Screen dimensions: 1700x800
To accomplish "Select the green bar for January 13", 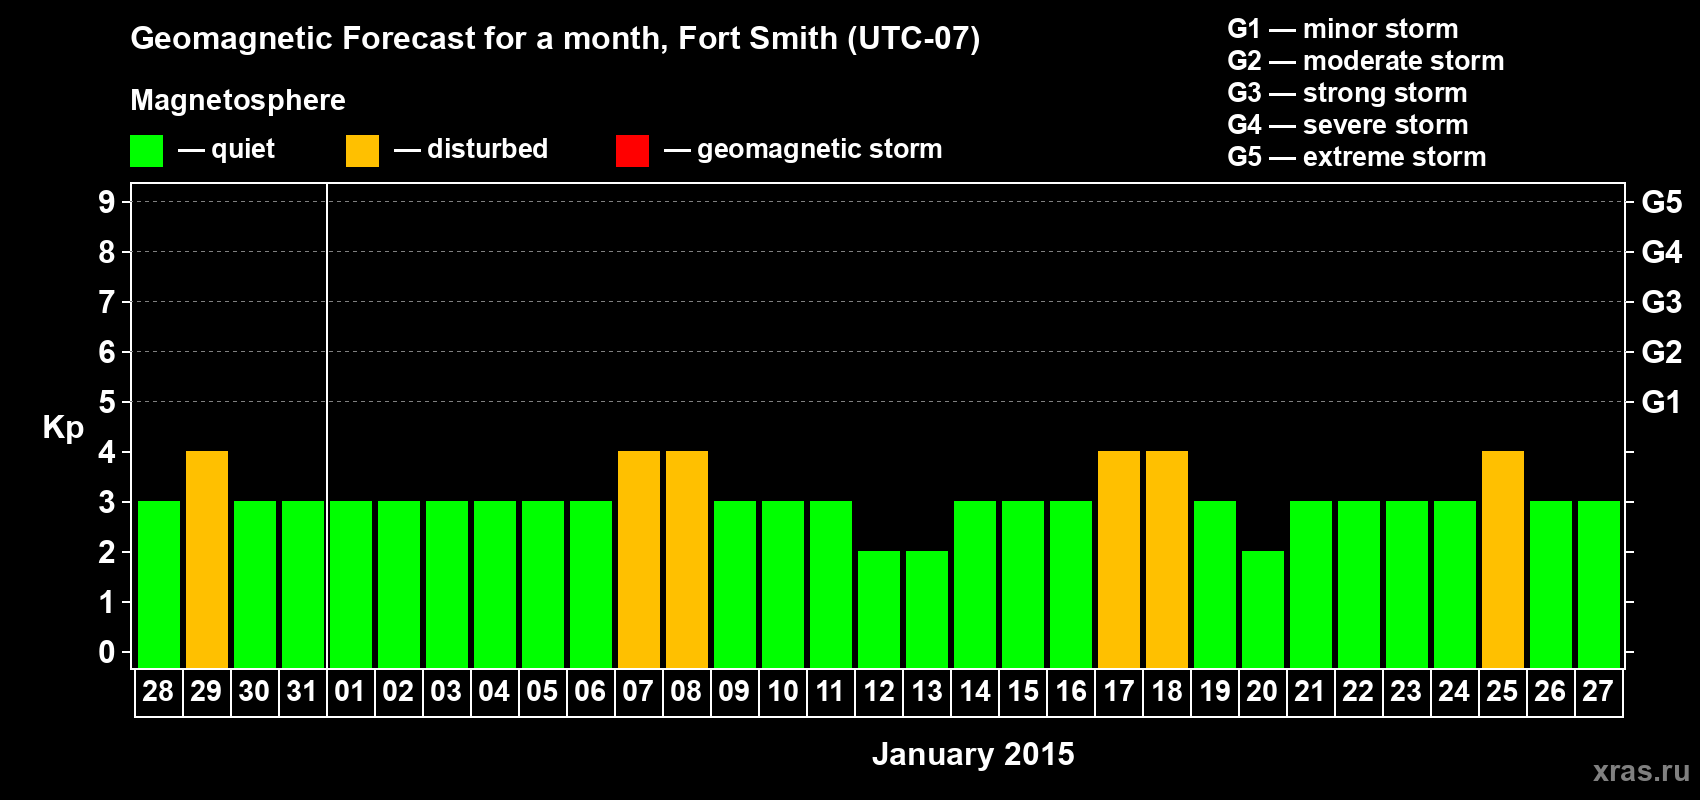I will pyautogui.click(x=927, y=609).
